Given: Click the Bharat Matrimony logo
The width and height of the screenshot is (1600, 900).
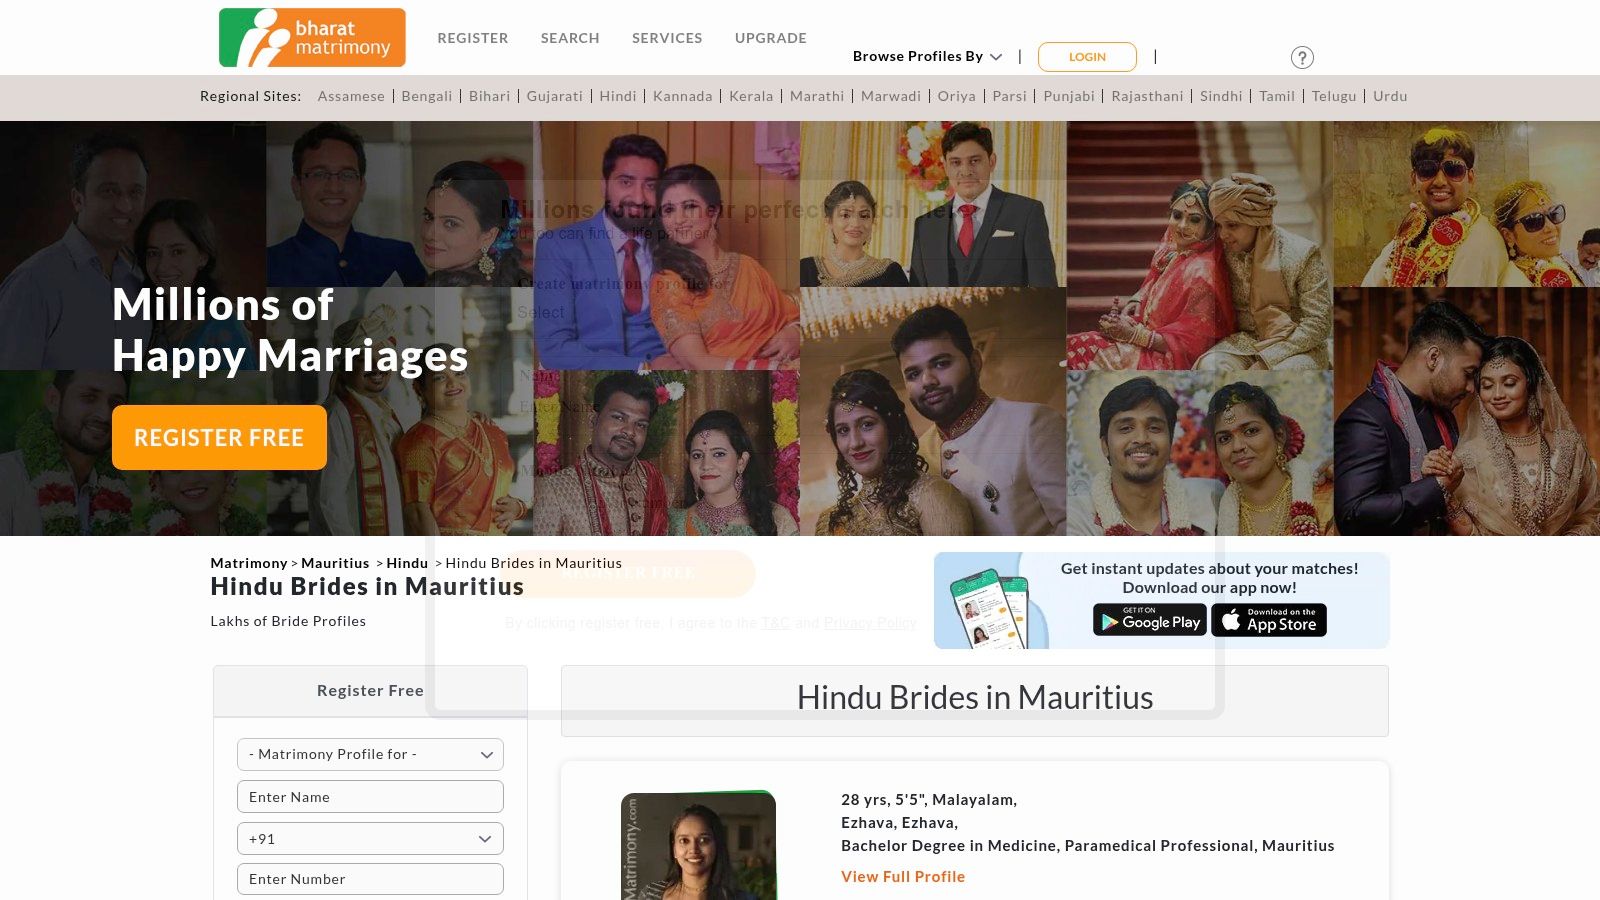Looking at the screenshot, I should (x=311, y=36).
